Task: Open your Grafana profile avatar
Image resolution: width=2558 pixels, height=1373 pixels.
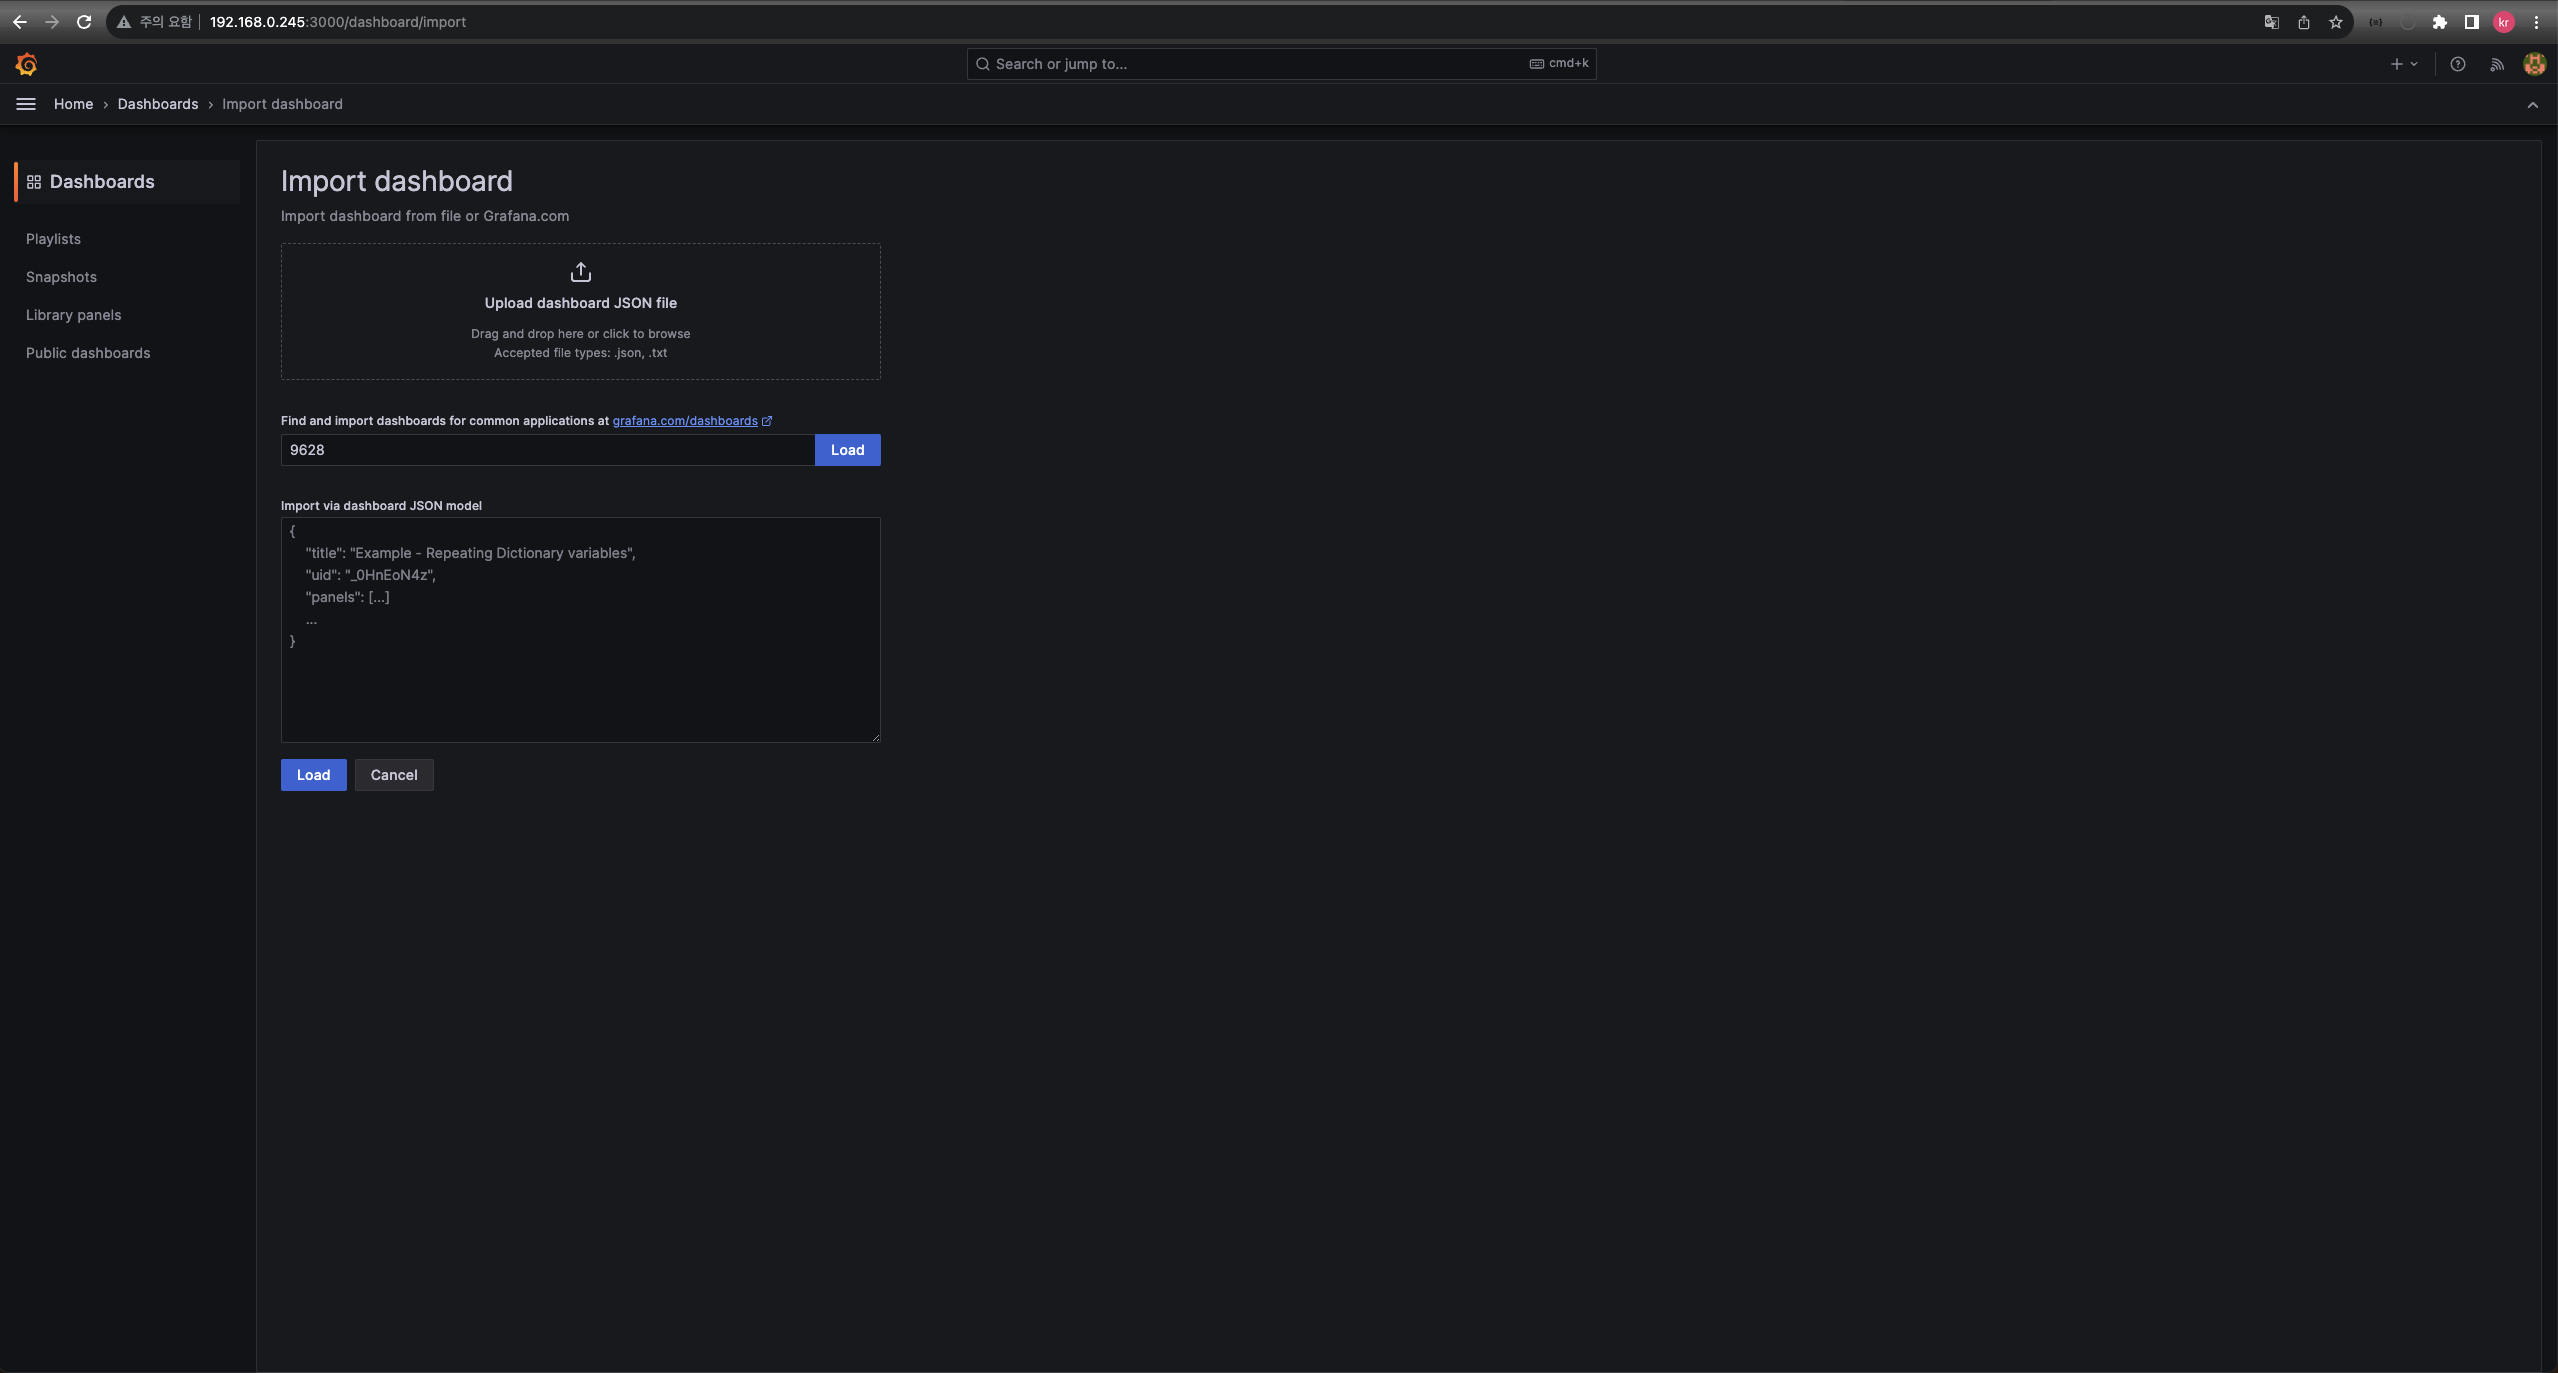Action: pyautogui.click(x=2534, y=63)
